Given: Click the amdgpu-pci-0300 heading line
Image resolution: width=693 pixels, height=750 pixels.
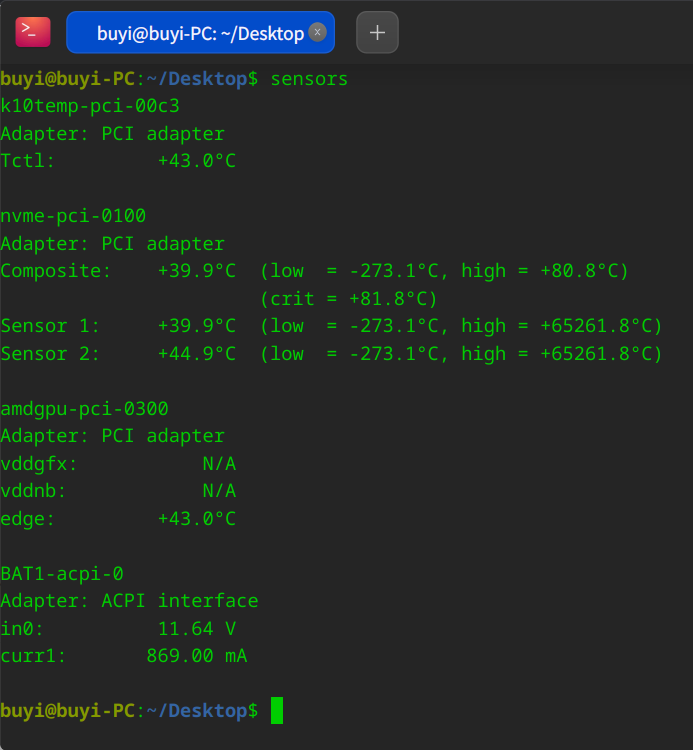Looking at the screenshot, I should tap(84, 409).
